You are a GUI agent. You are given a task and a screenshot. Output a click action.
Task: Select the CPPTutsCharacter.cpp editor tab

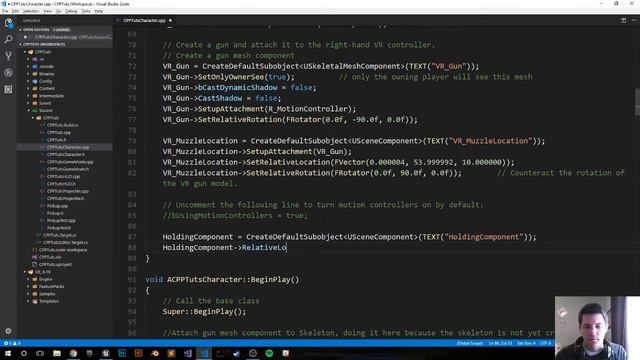point(144,20)
